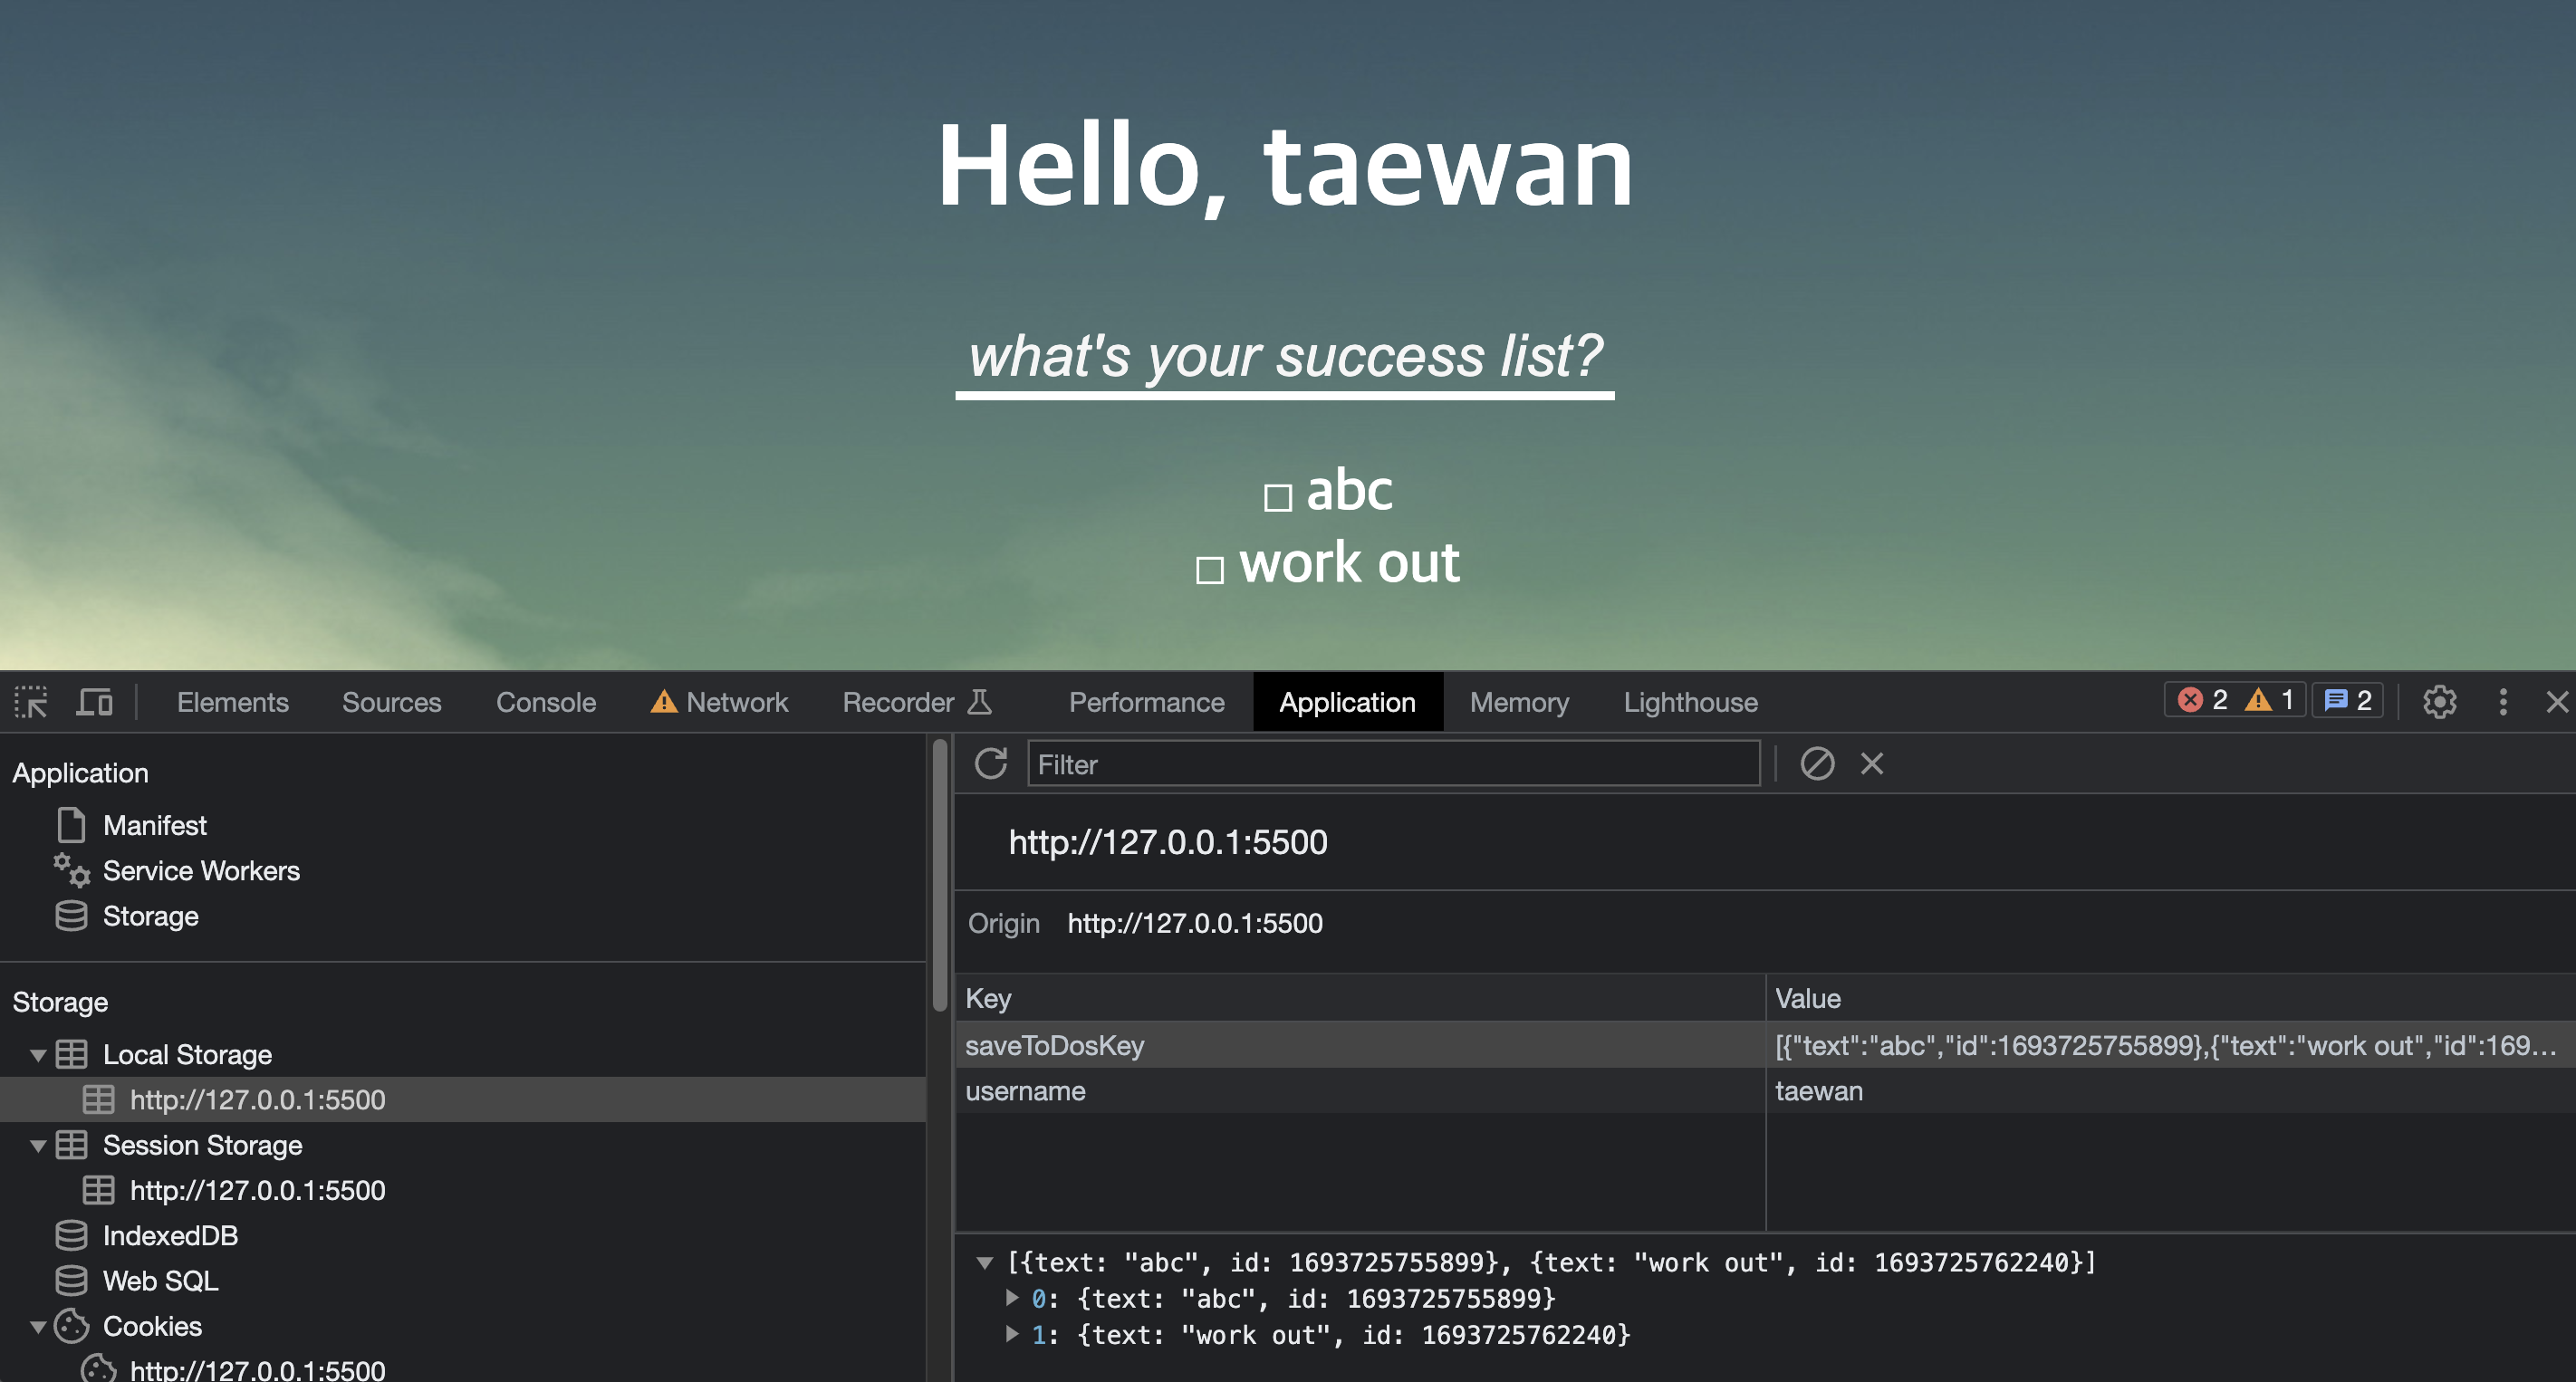The height and width of the screenshot is (1382, 2576).
Task: Click the refresh storage icon
Action: point(991,764)
